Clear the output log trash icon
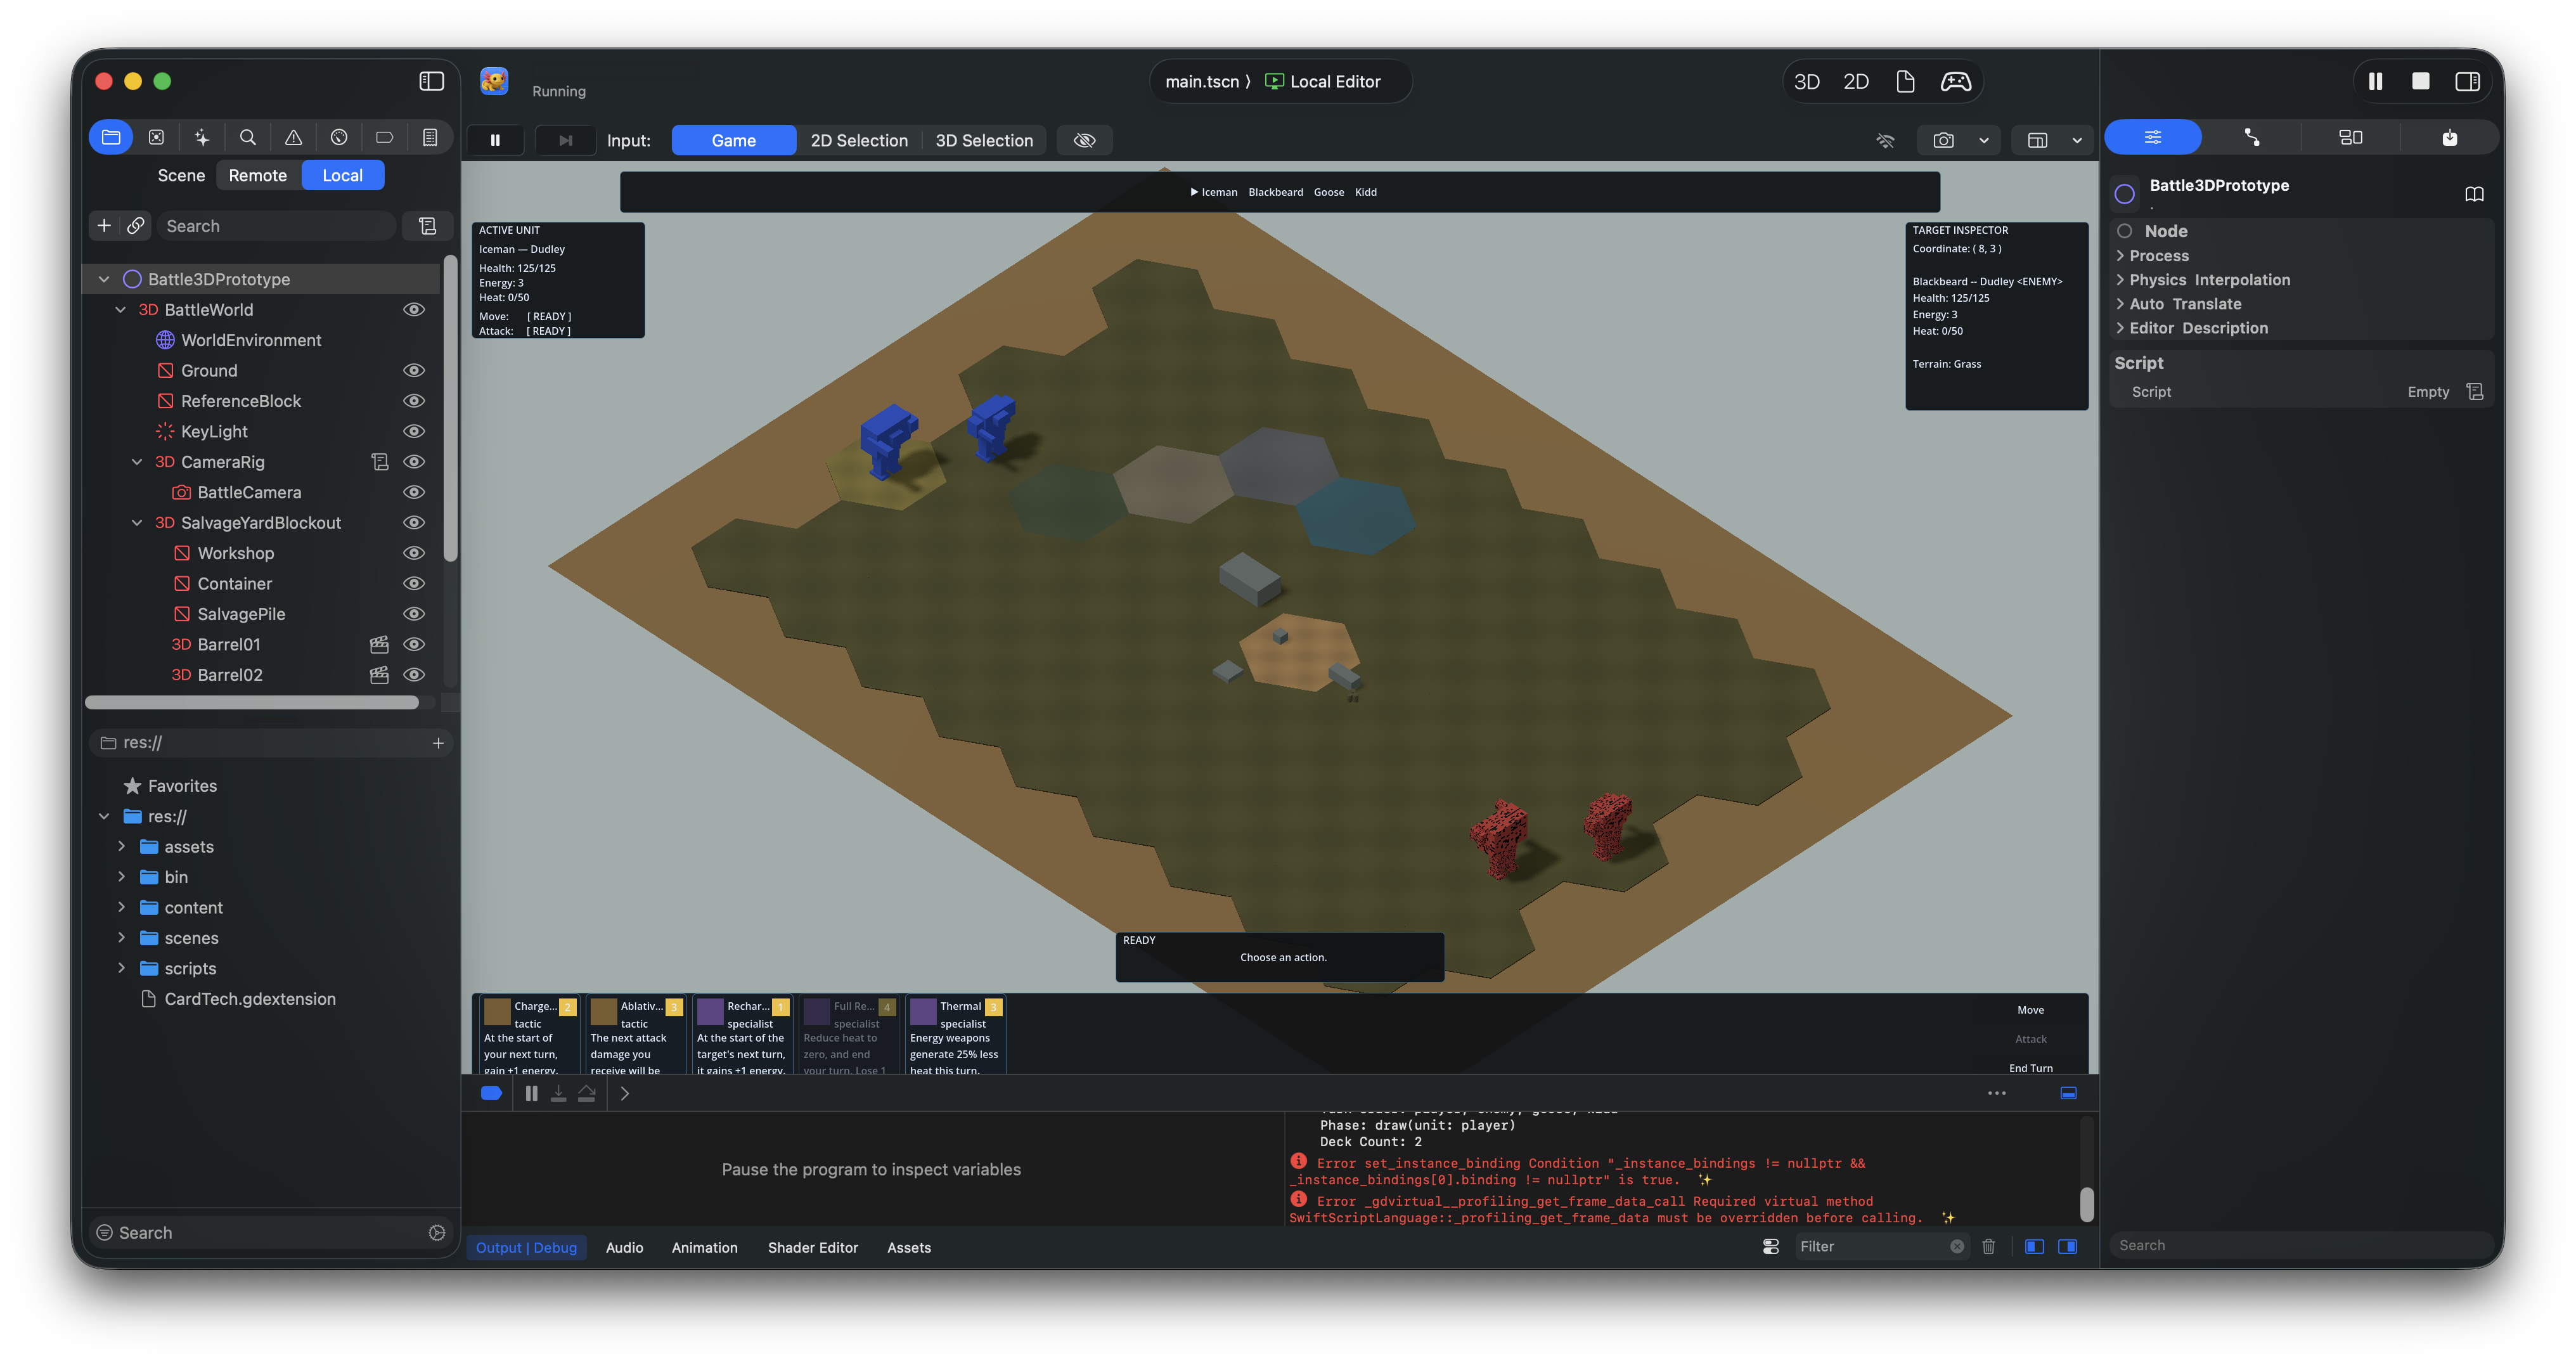Viewport: 2576px width, 1363px height. click(x=1989, y=1246)
